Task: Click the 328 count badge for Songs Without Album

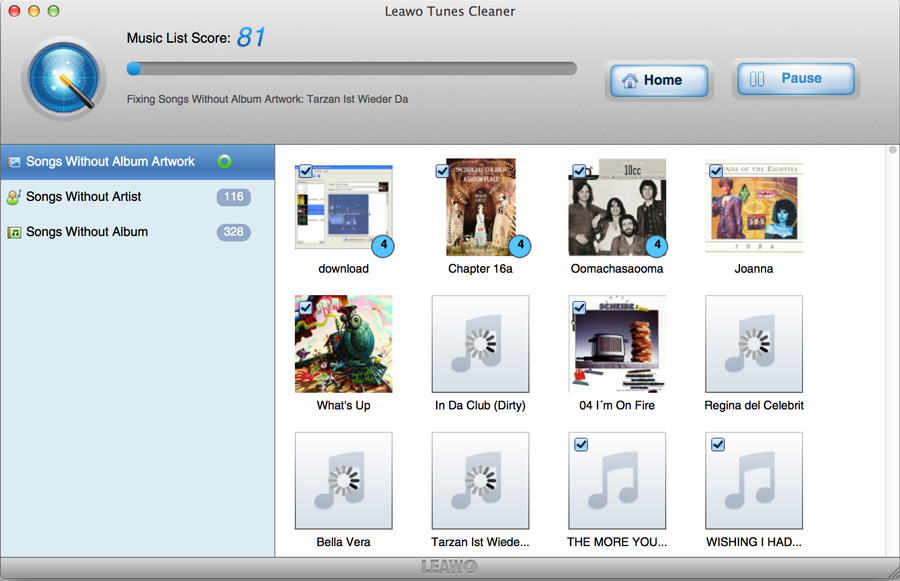Action: (x=234, y=232)
